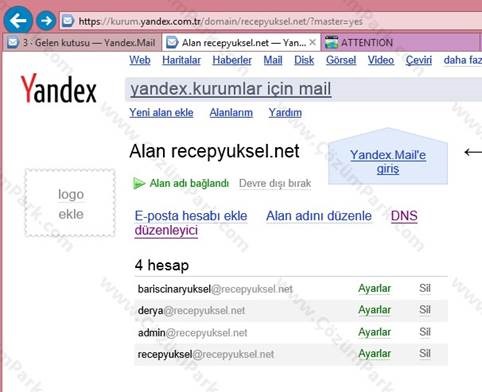
Task: Click the Alan recepyuksel.net page title
Action: [214, 151]
